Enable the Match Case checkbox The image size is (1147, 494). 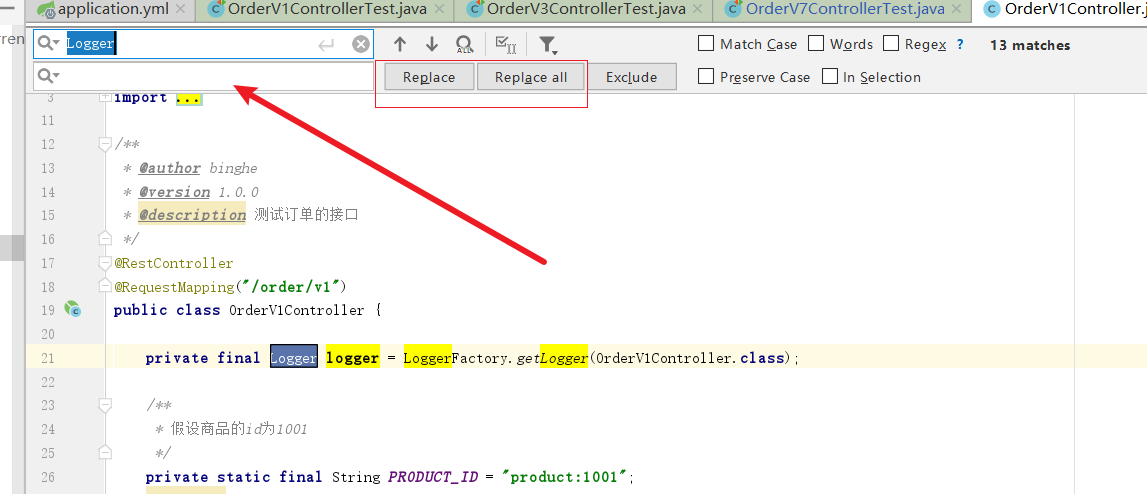(706, 44)
